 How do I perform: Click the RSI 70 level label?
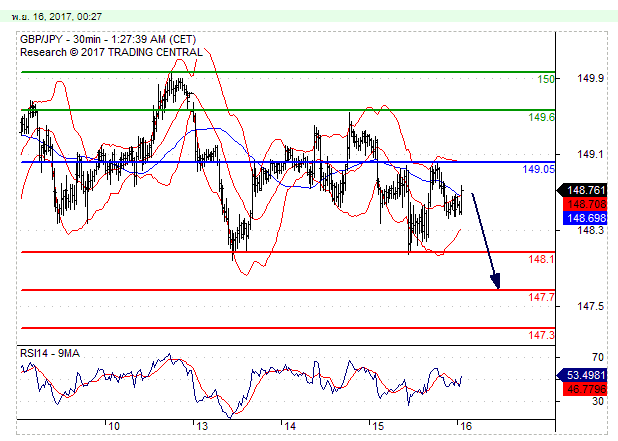pyautogui.click(x=598, y=357)
